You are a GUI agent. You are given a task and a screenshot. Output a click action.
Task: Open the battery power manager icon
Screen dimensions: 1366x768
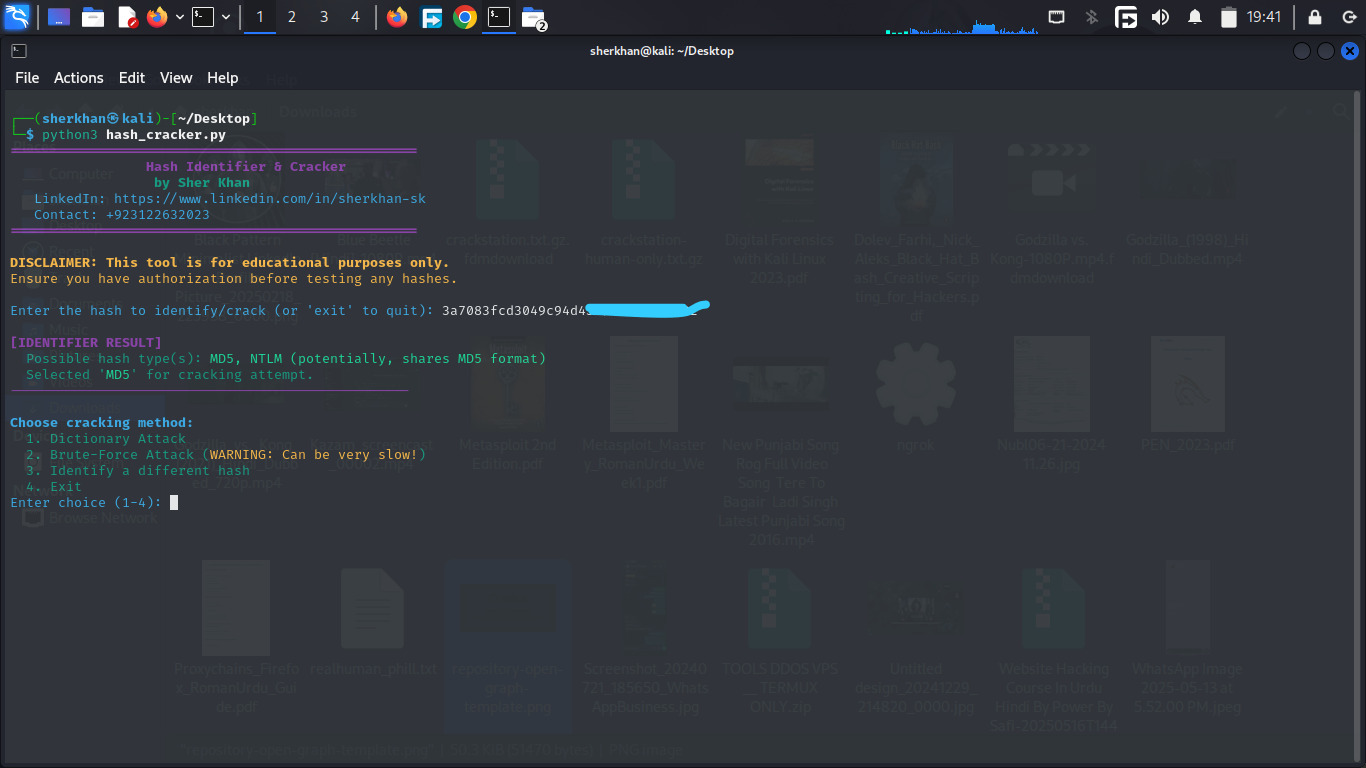point(1229,17)
